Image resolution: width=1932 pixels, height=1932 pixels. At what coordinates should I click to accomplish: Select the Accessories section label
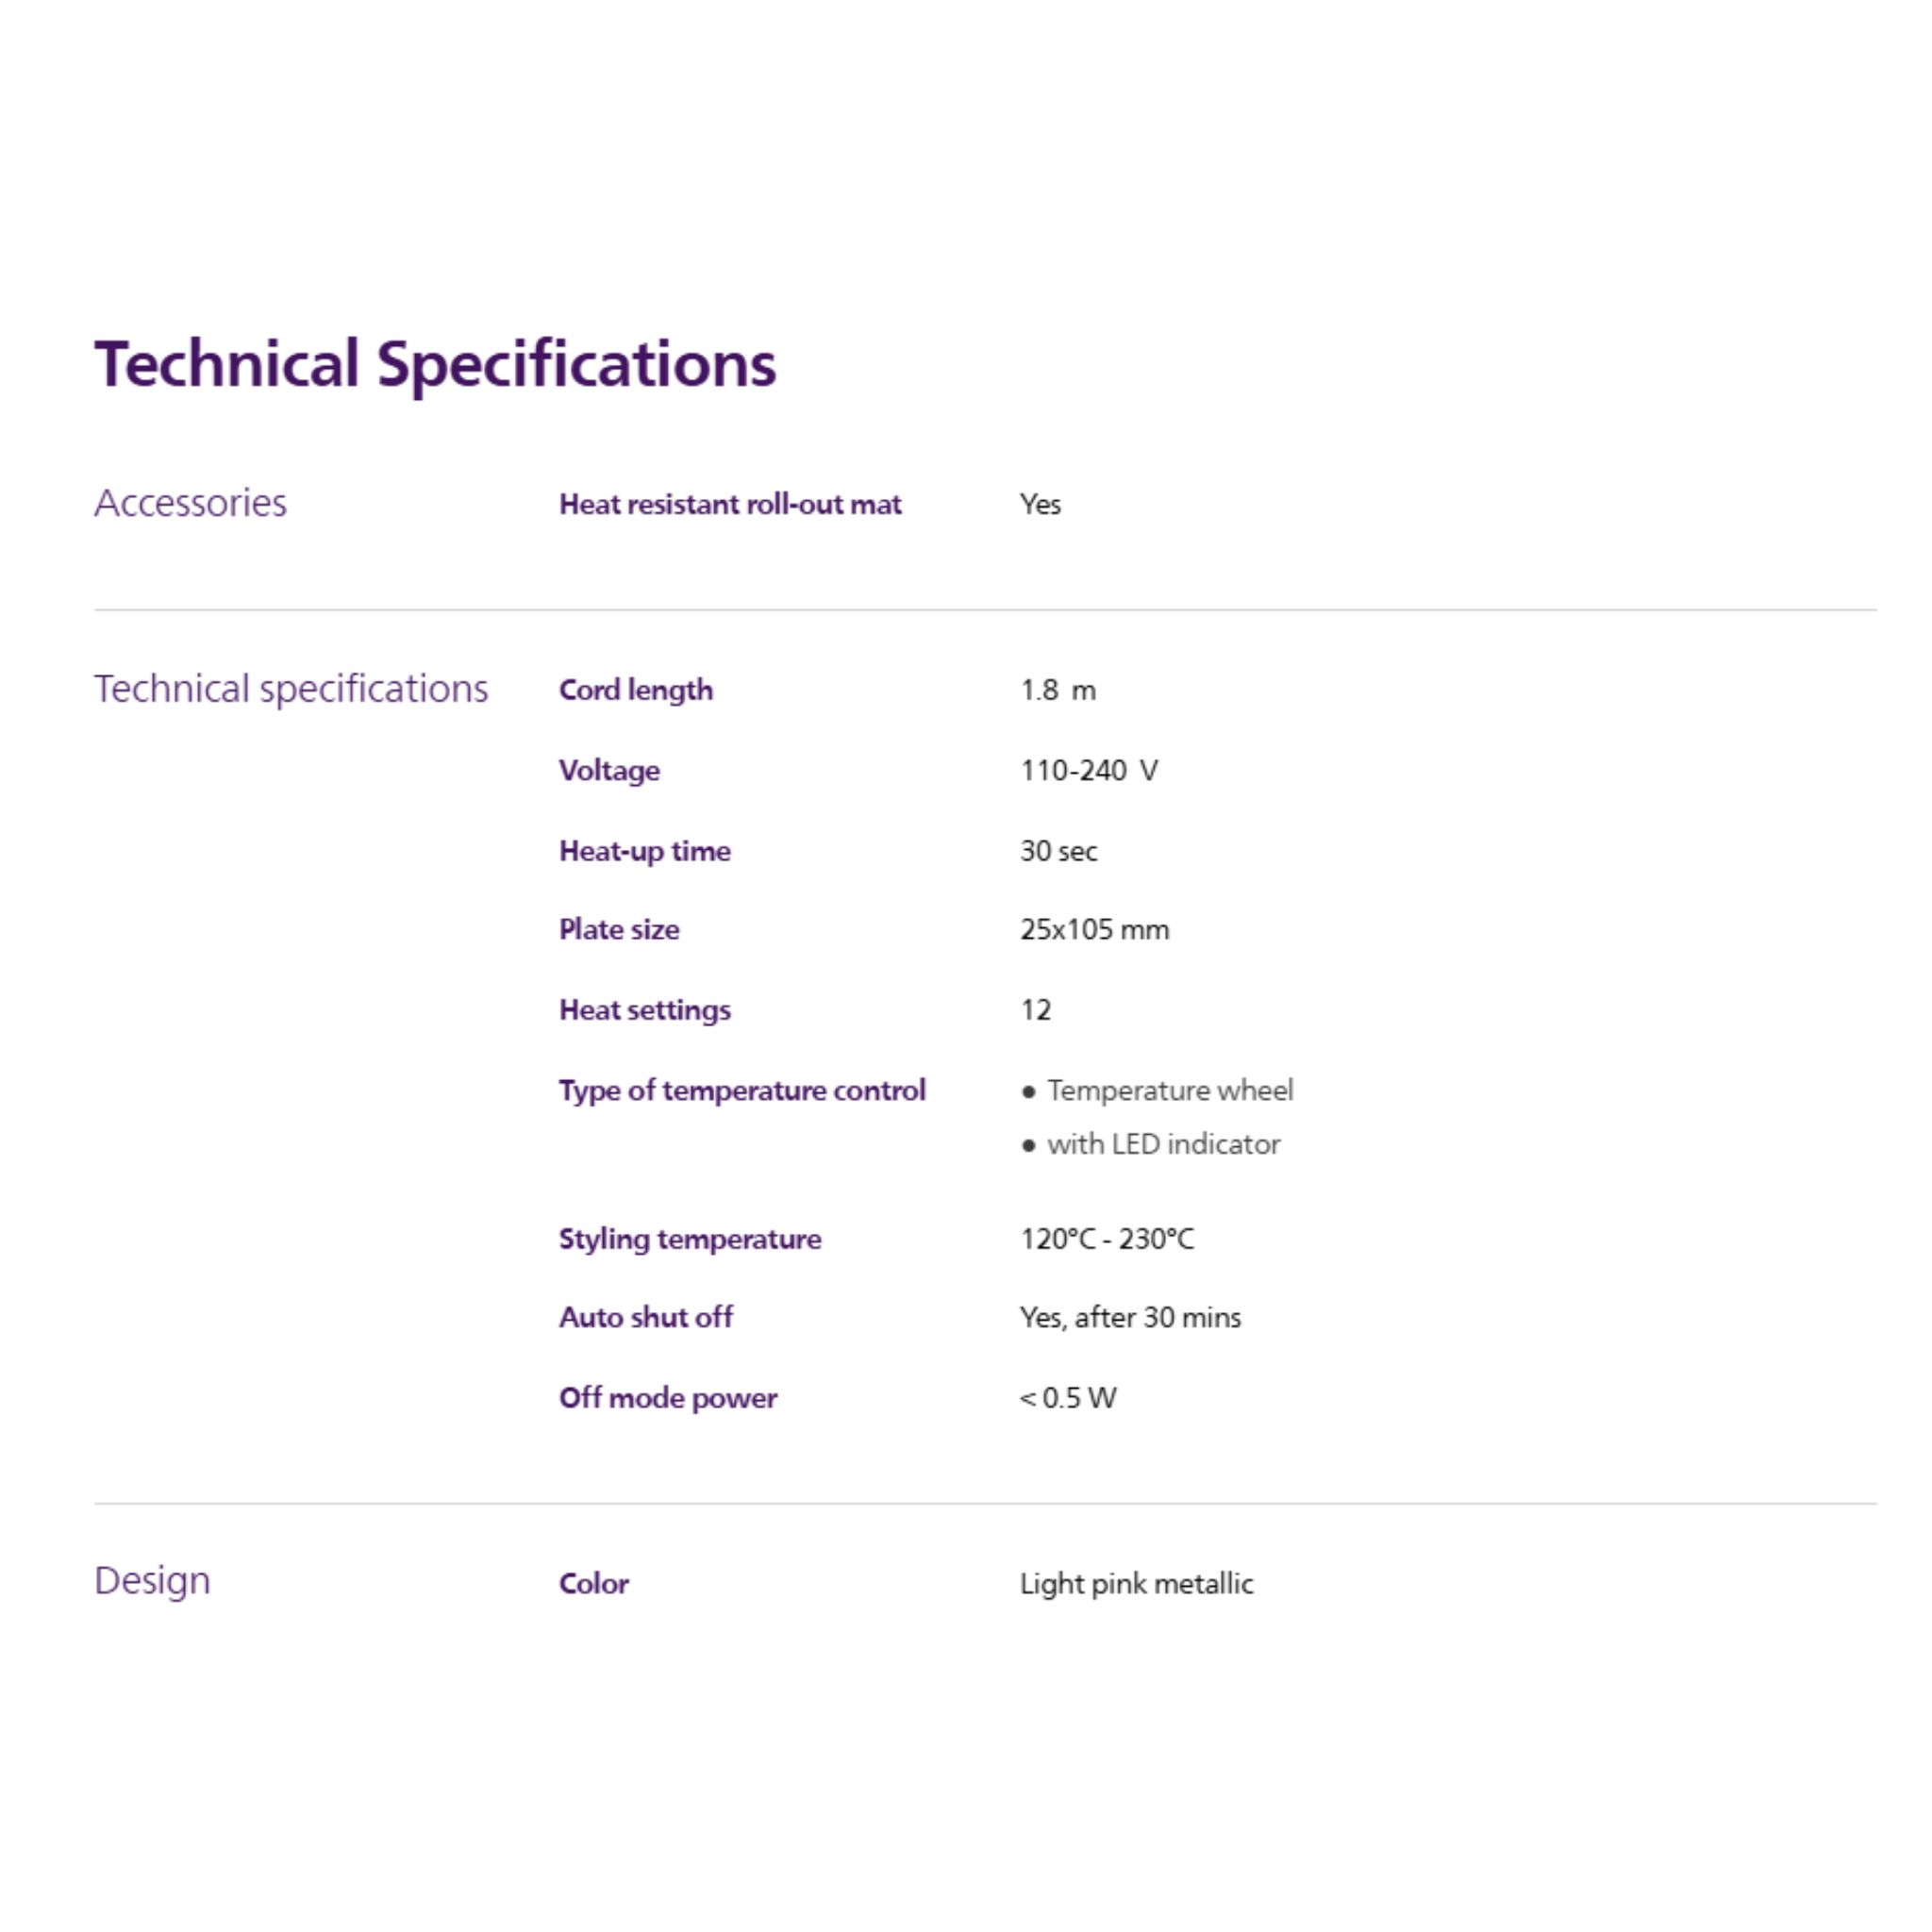click(190, 503)
